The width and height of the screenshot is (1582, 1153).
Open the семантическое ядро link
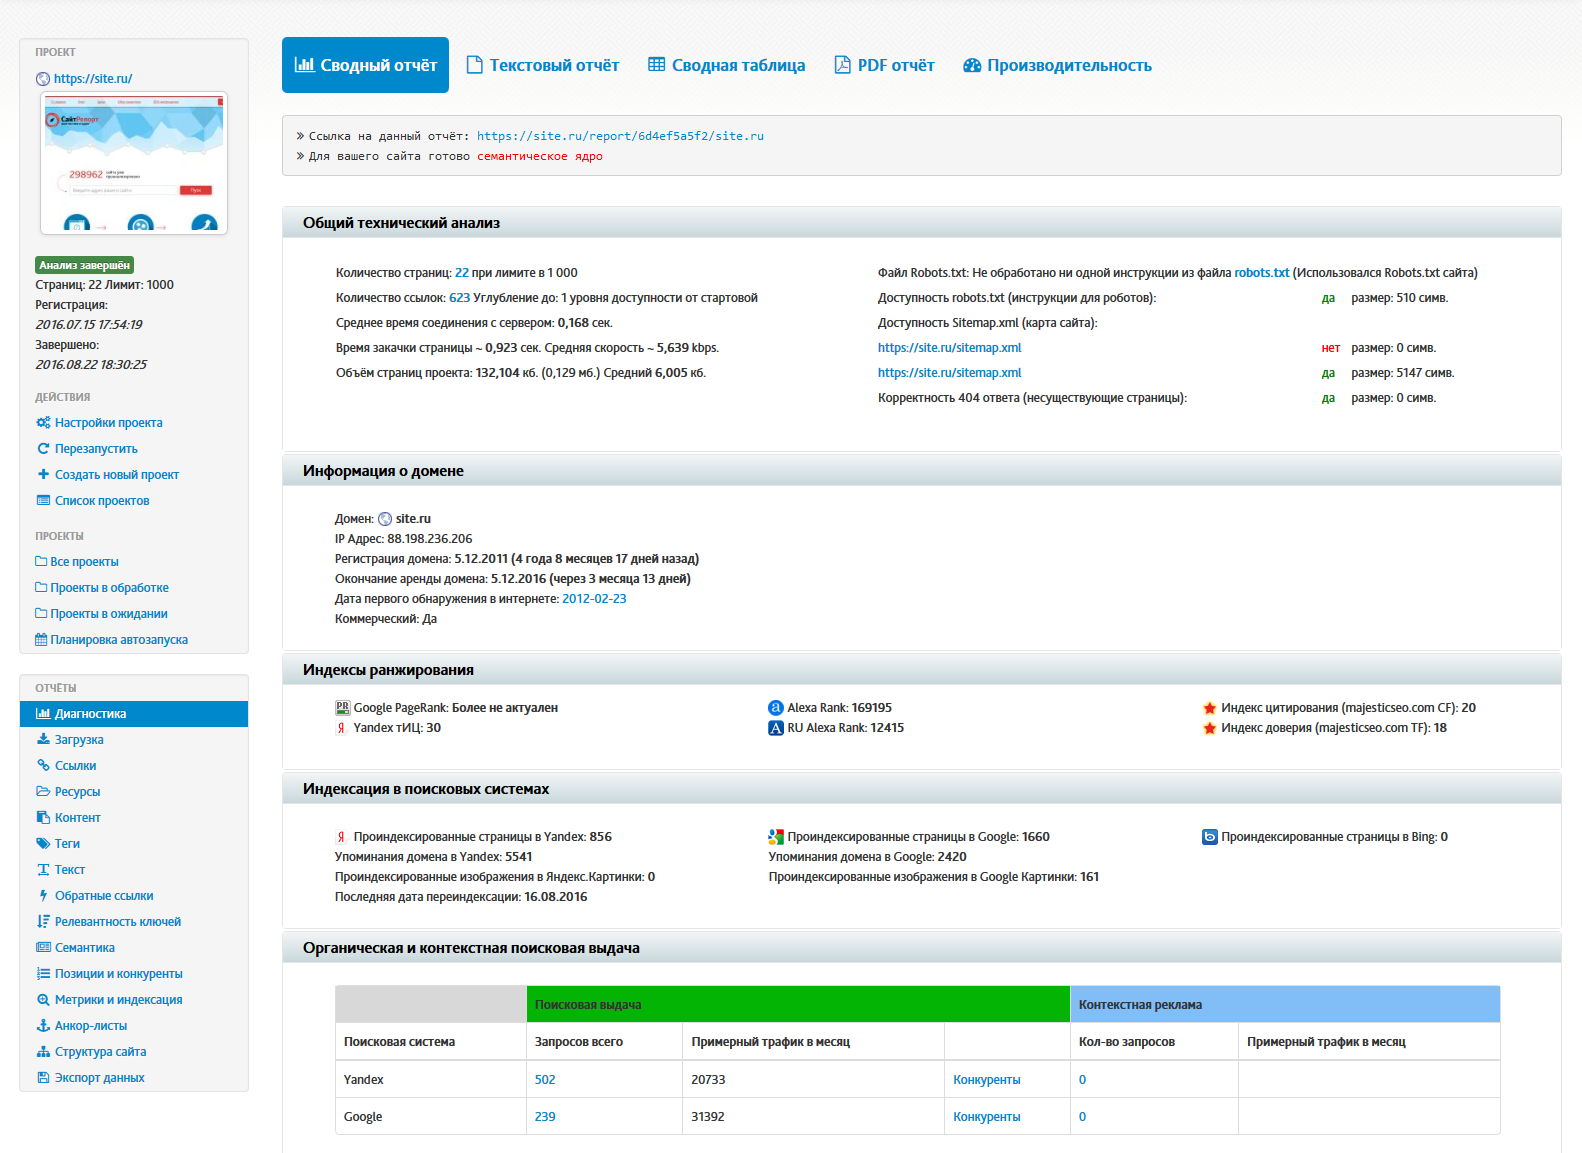pos(539,157)
